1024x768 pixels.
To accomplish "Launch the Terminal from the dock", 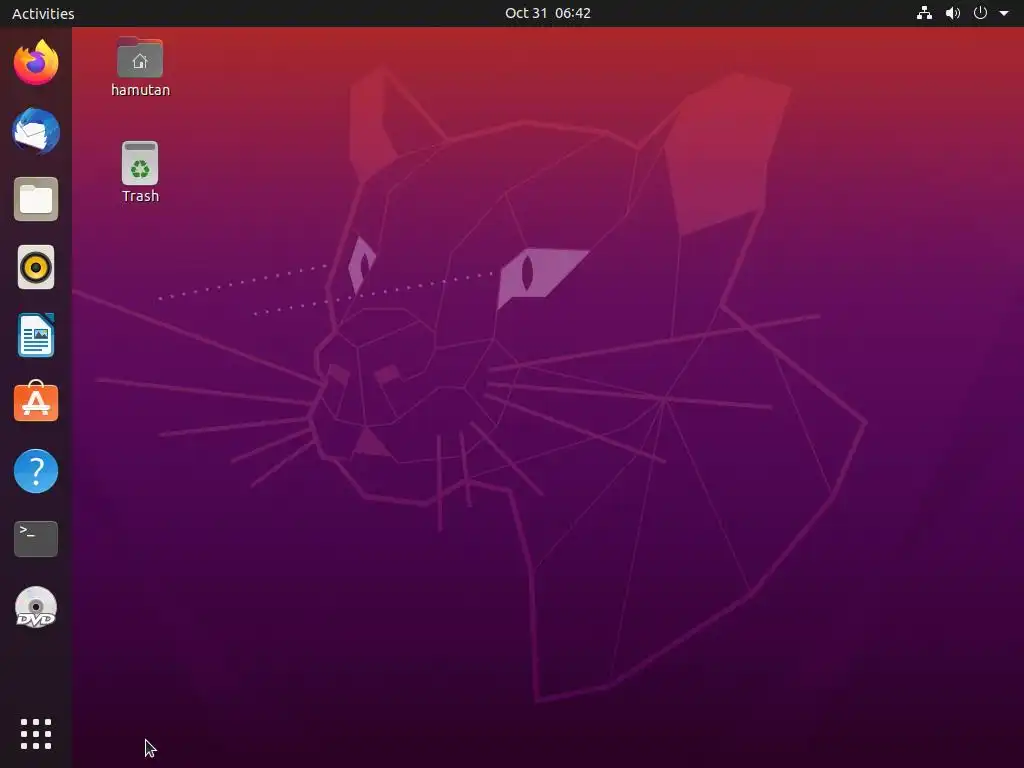I will tap(36, 539).
